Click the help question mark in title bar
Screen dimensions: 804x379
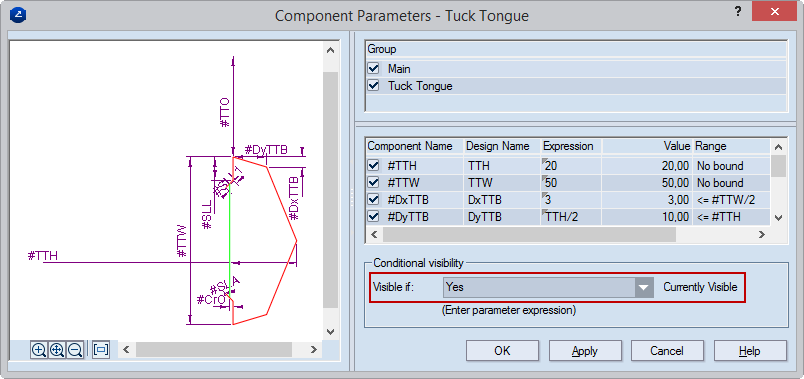[x=738, y=11]
